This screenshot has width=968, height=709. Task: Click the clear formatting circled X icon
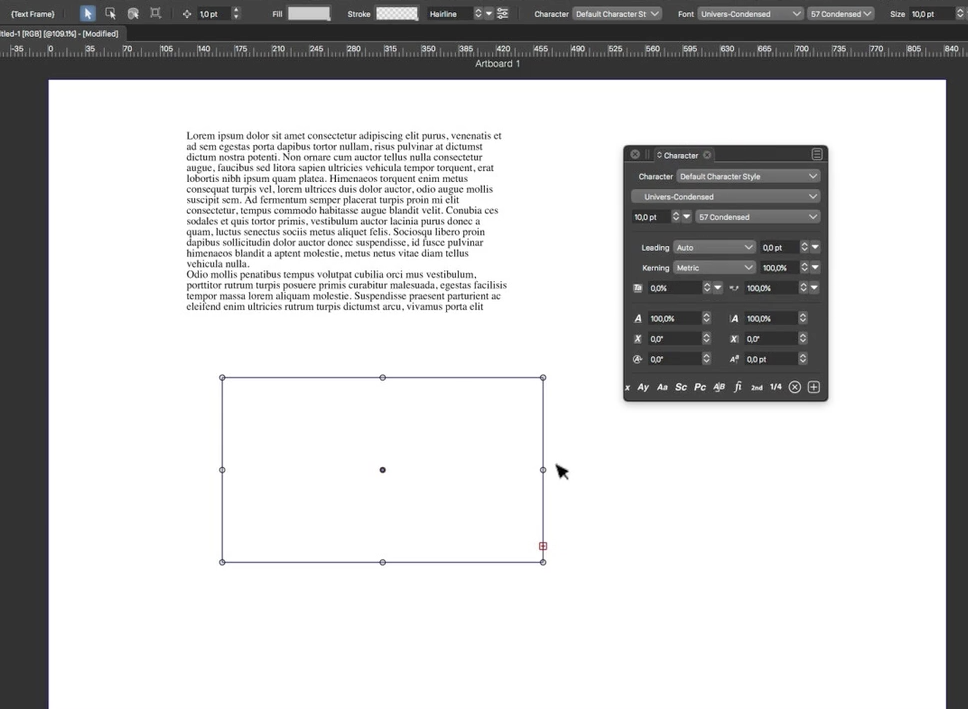[x=795, y=387]
